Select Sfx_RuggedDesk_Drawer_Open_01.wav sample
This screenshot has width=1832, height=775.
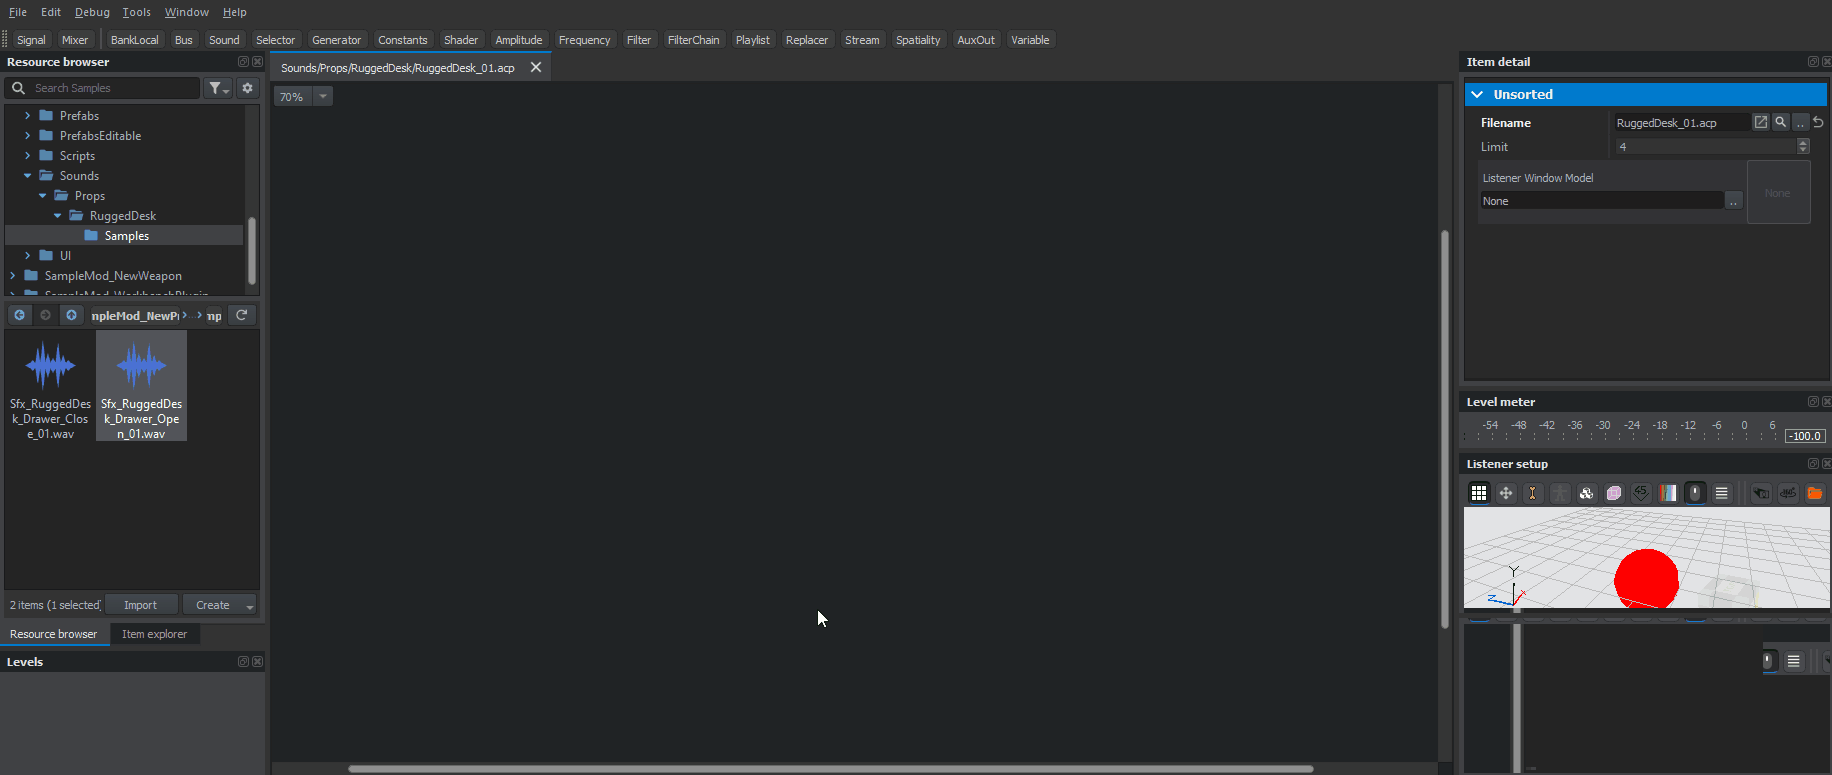pos(141,386)
